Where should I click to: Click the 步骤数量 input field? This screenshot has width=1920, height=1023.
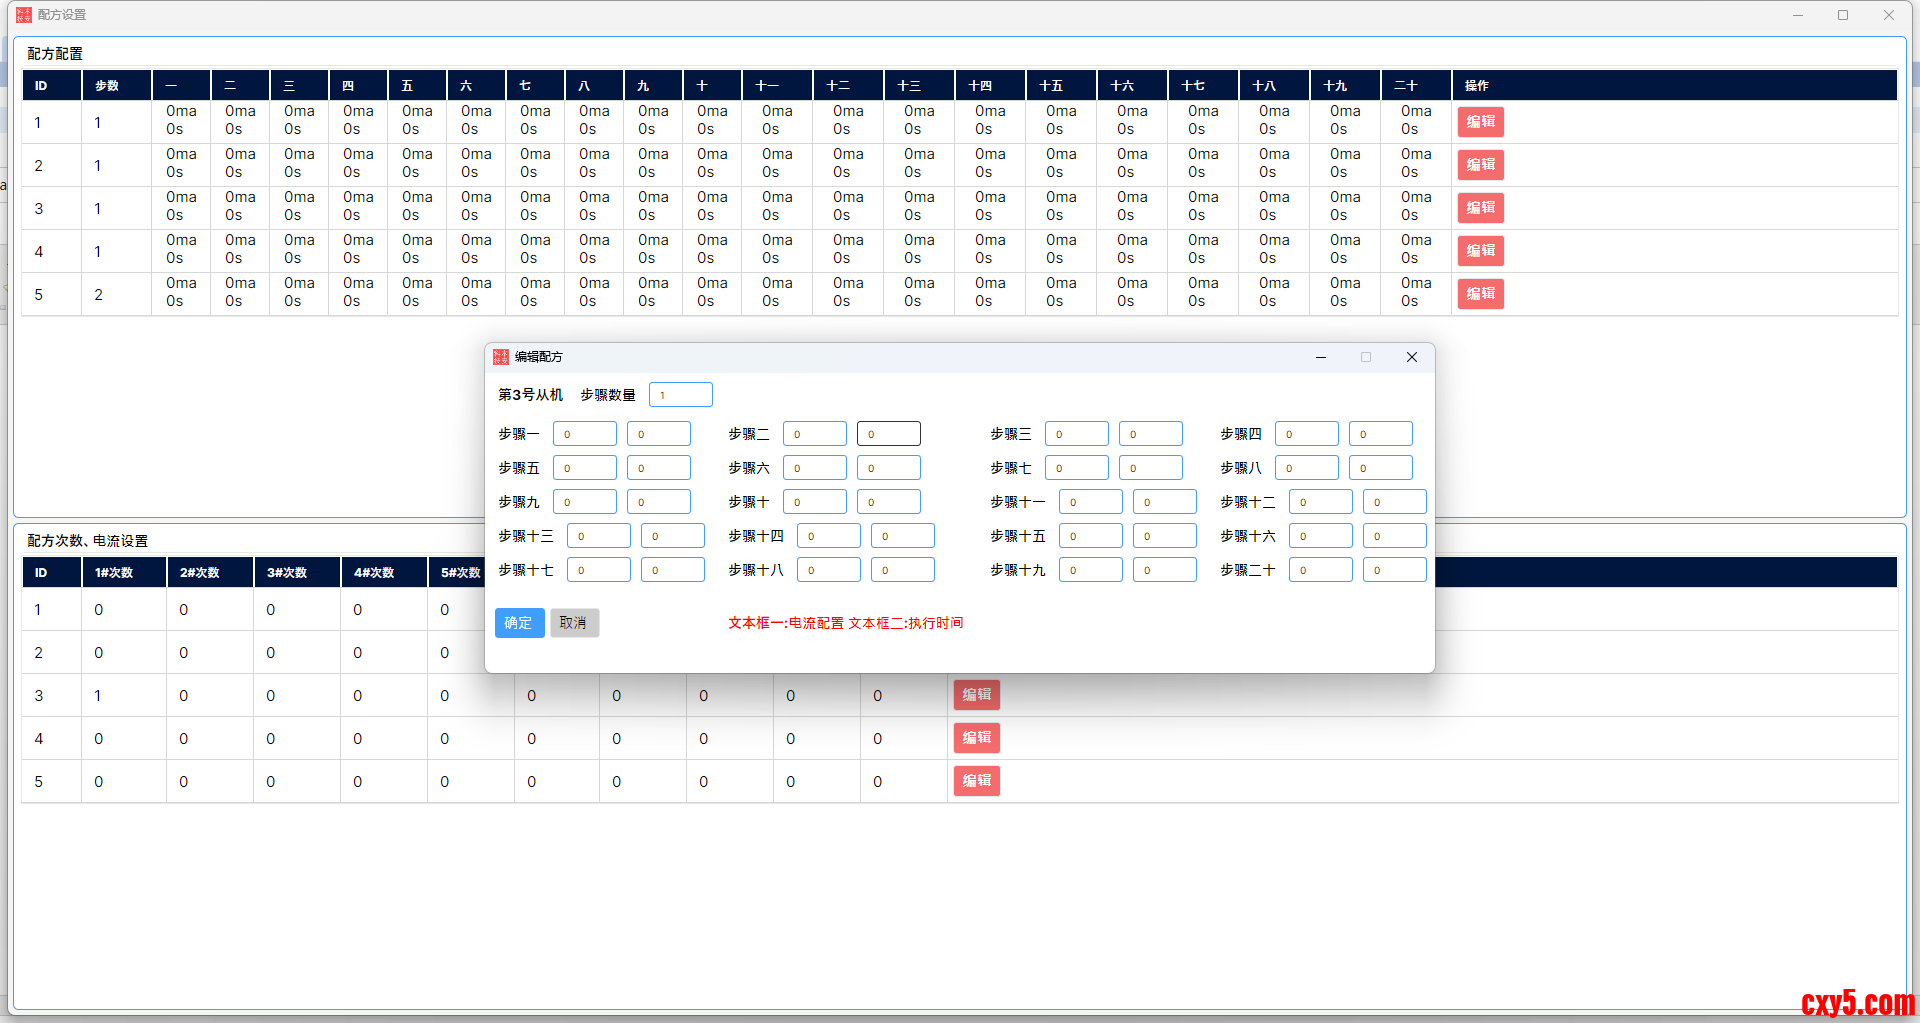[680, 395]
